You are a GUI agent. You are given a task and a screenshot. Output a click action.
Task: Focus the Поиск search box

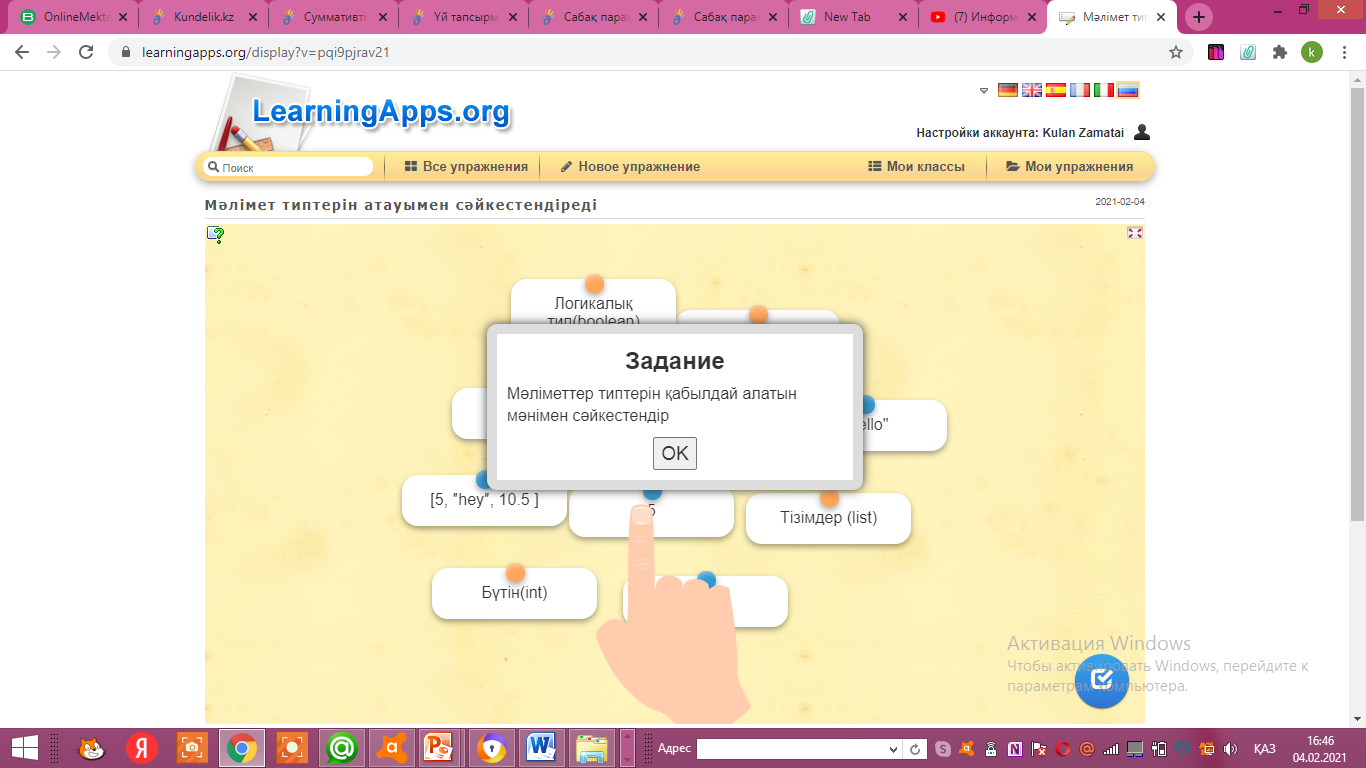coord(288,167)
